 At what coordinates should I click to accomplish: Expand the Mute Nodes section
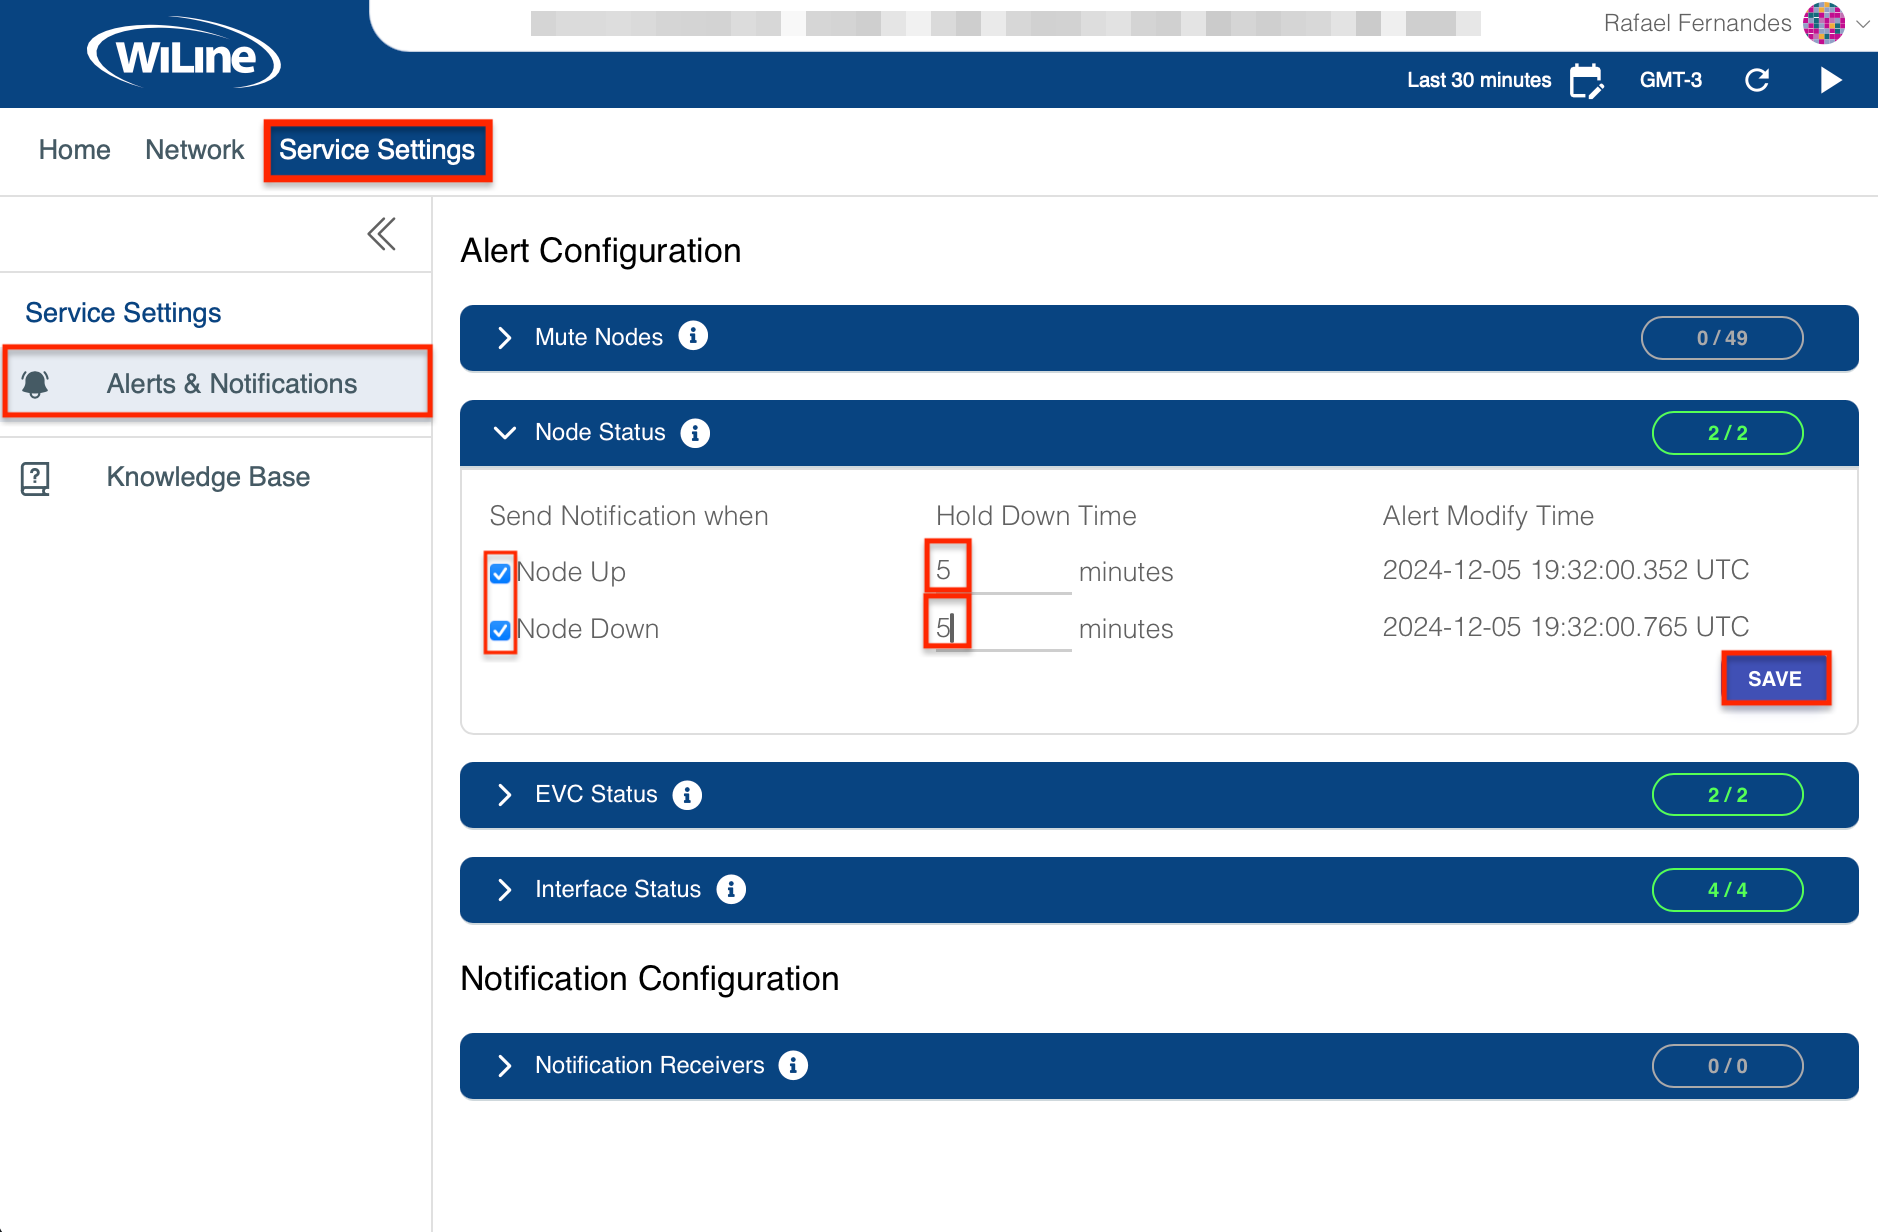[x=505, y=338]
